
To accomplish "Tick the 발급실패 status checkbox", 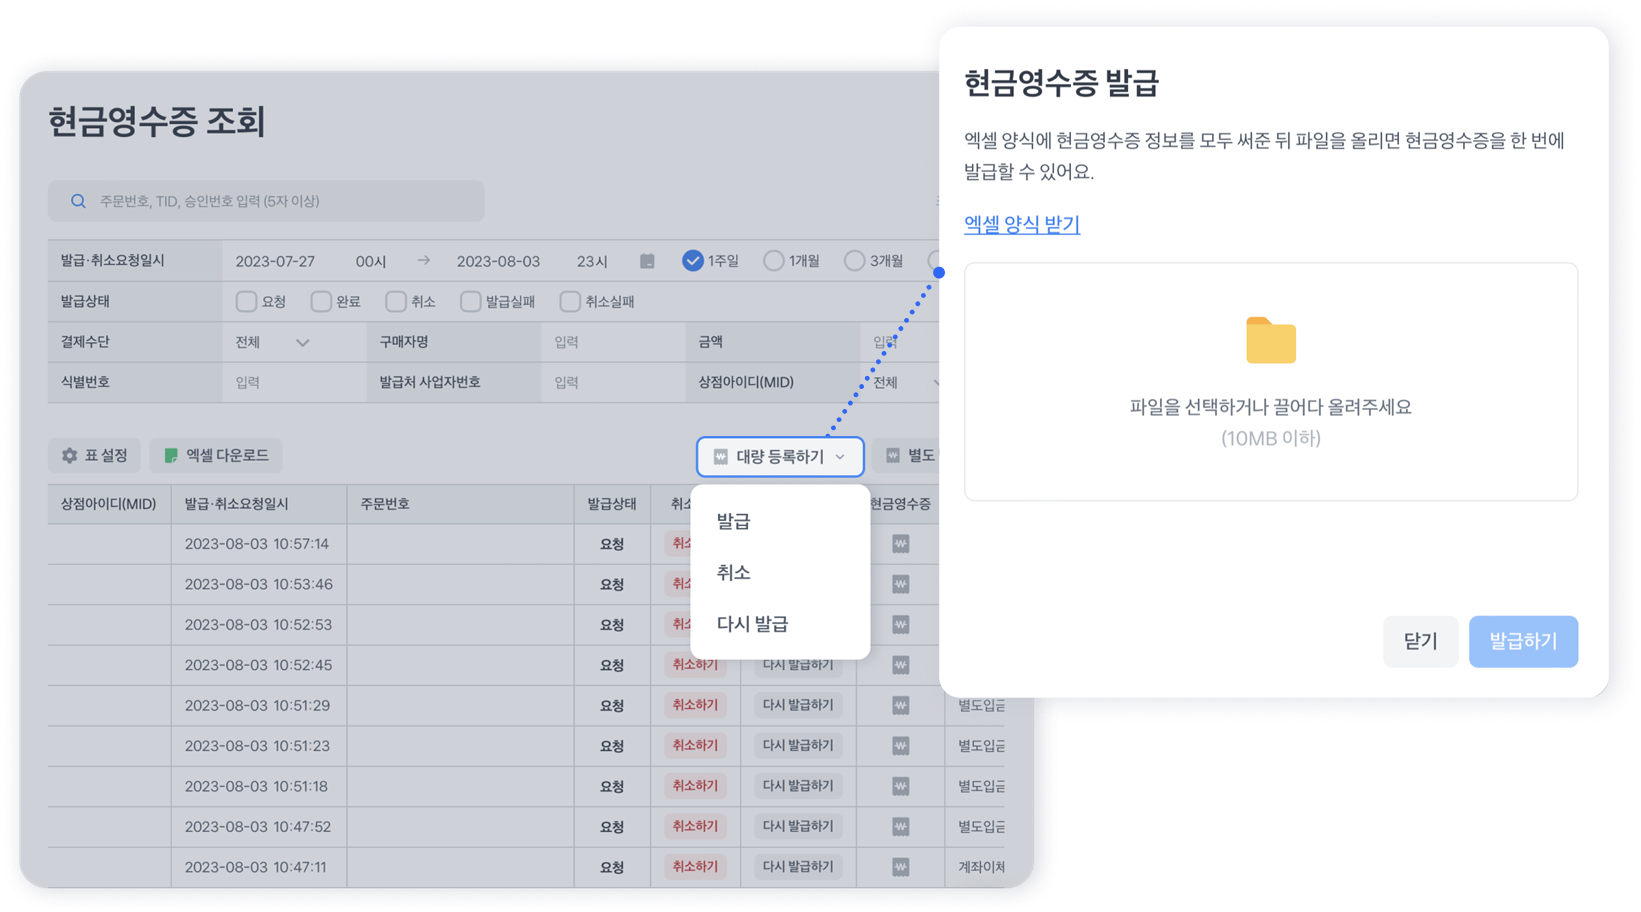I will click(x=470, y=301).
